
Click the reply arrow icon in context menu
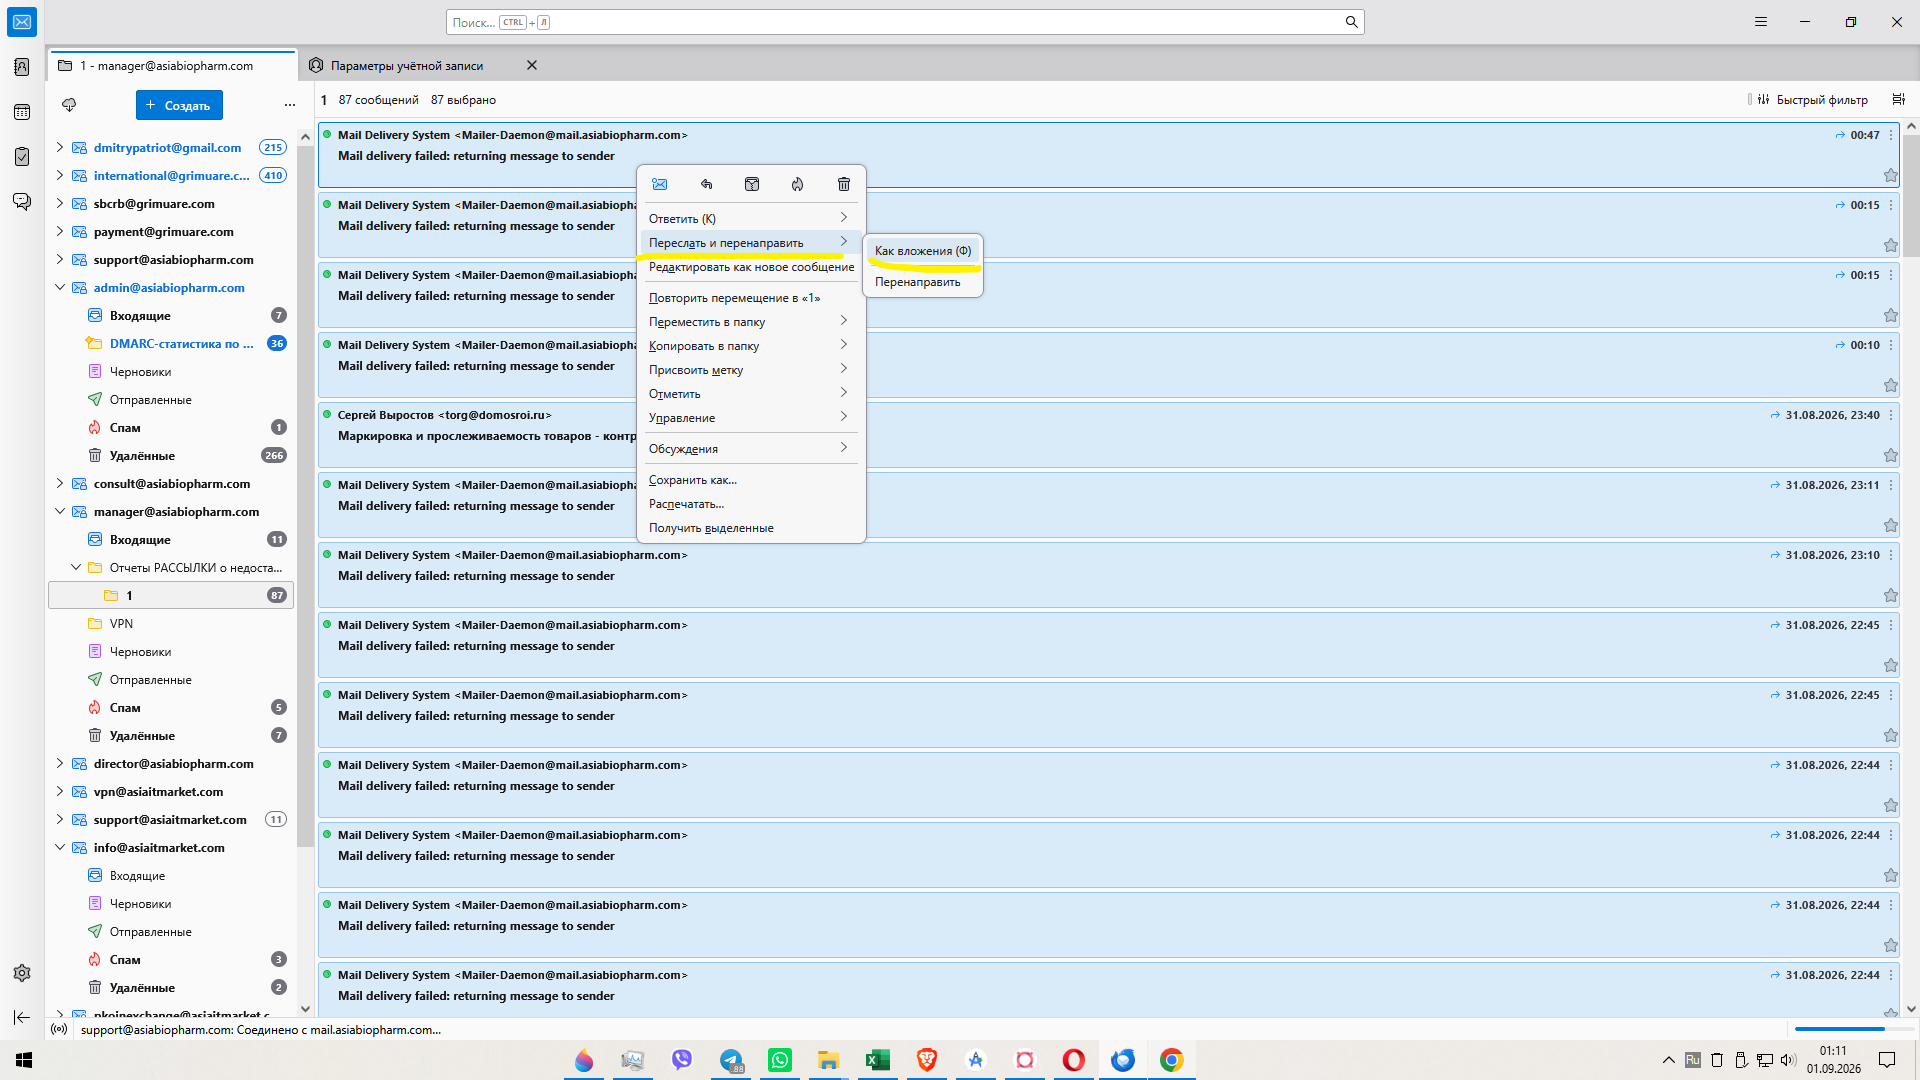706,184
